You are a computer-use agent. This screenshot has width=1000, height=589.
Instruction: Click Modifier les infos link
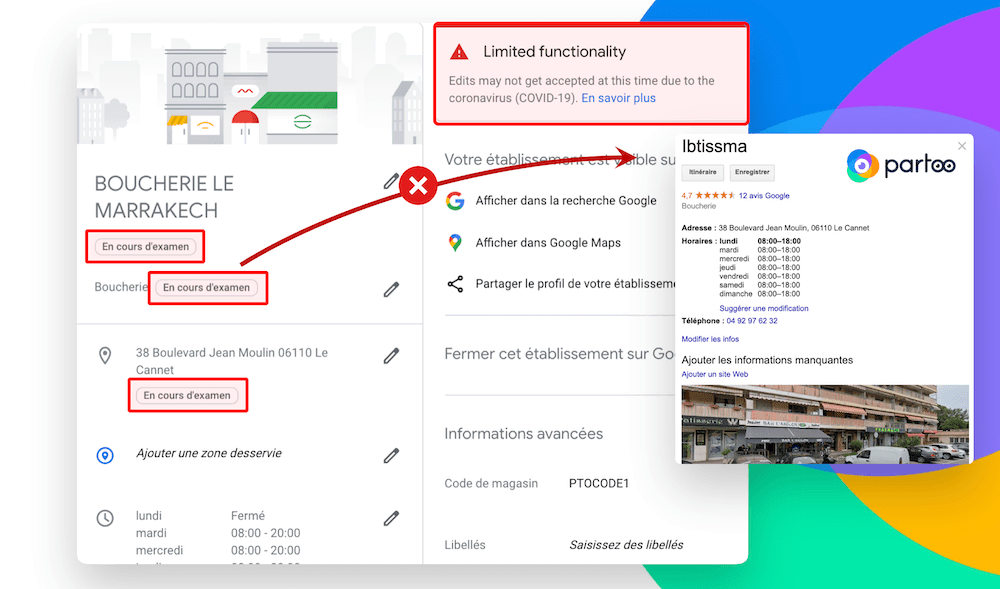tap(710, 339)
